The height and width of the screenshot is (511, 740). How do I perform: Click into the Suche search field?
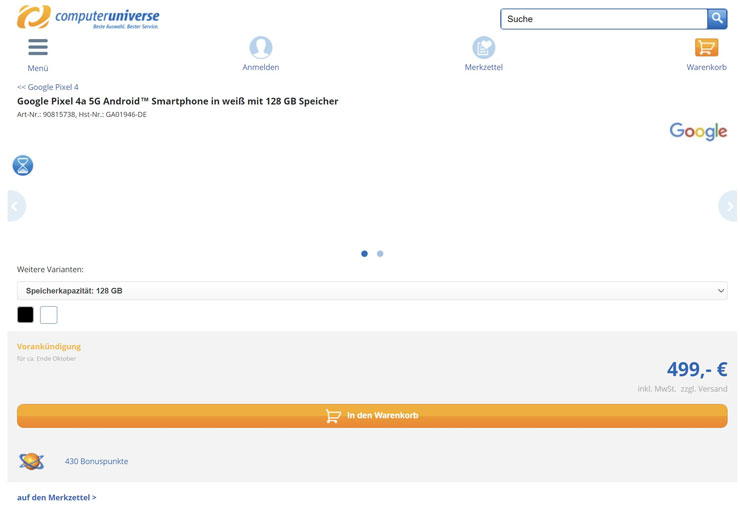(x=604, y=19)
